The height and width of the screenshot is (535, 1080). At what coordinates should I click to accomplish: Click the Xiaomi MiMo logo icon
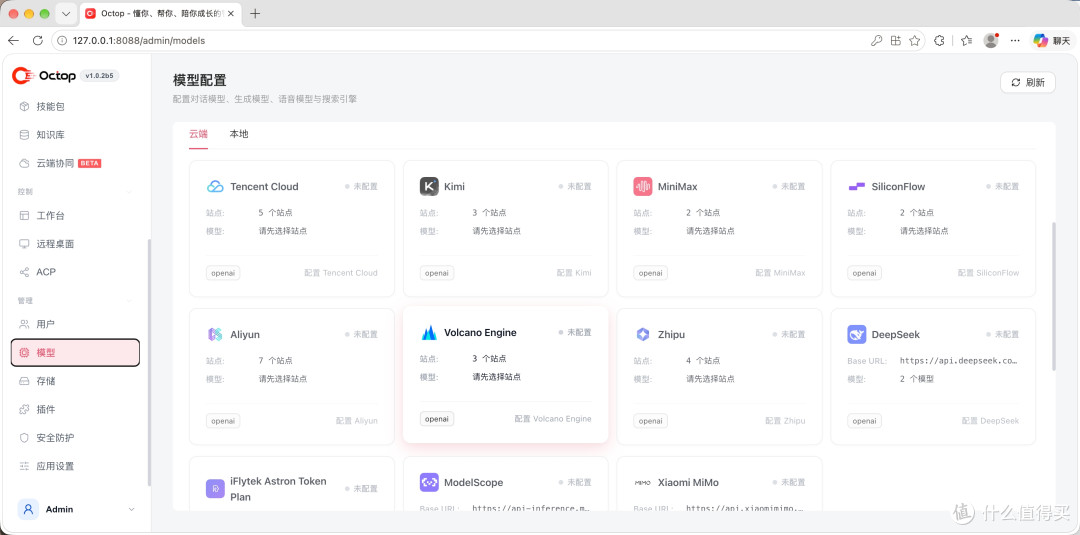[643, 483]
